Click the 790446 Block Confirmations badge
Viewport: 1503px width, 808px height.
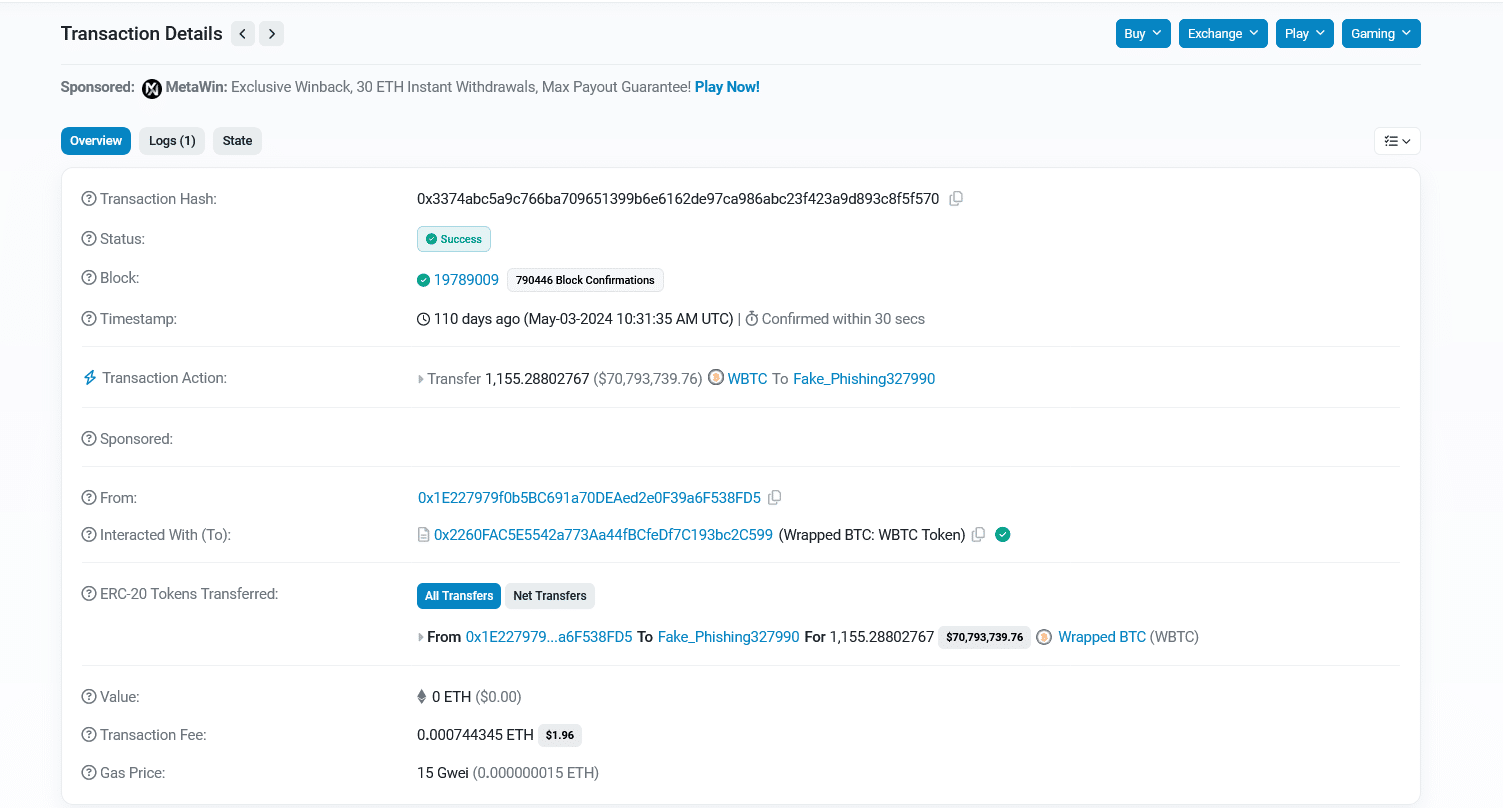click(x=585, y=280)
